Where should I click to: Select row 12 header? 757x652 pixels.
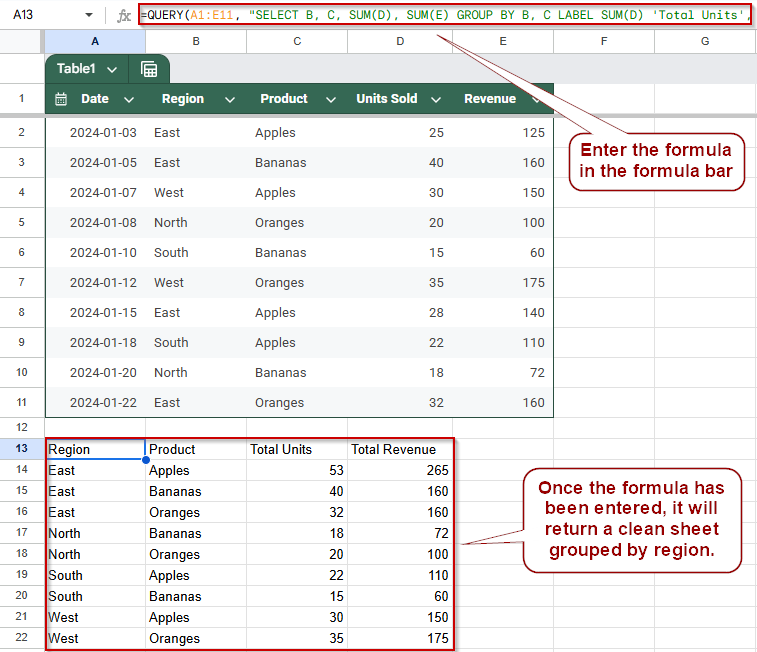pos(22,427)
